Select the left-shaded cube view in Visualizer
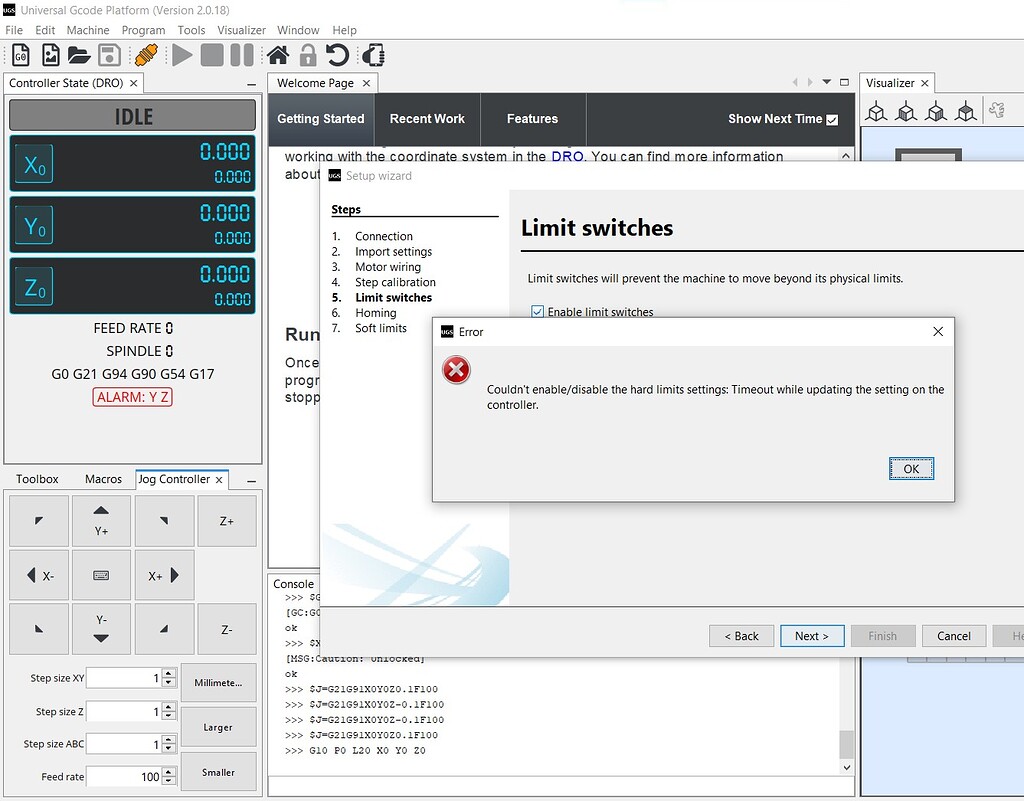This screenshot has height=801, width=1024. 906,112
